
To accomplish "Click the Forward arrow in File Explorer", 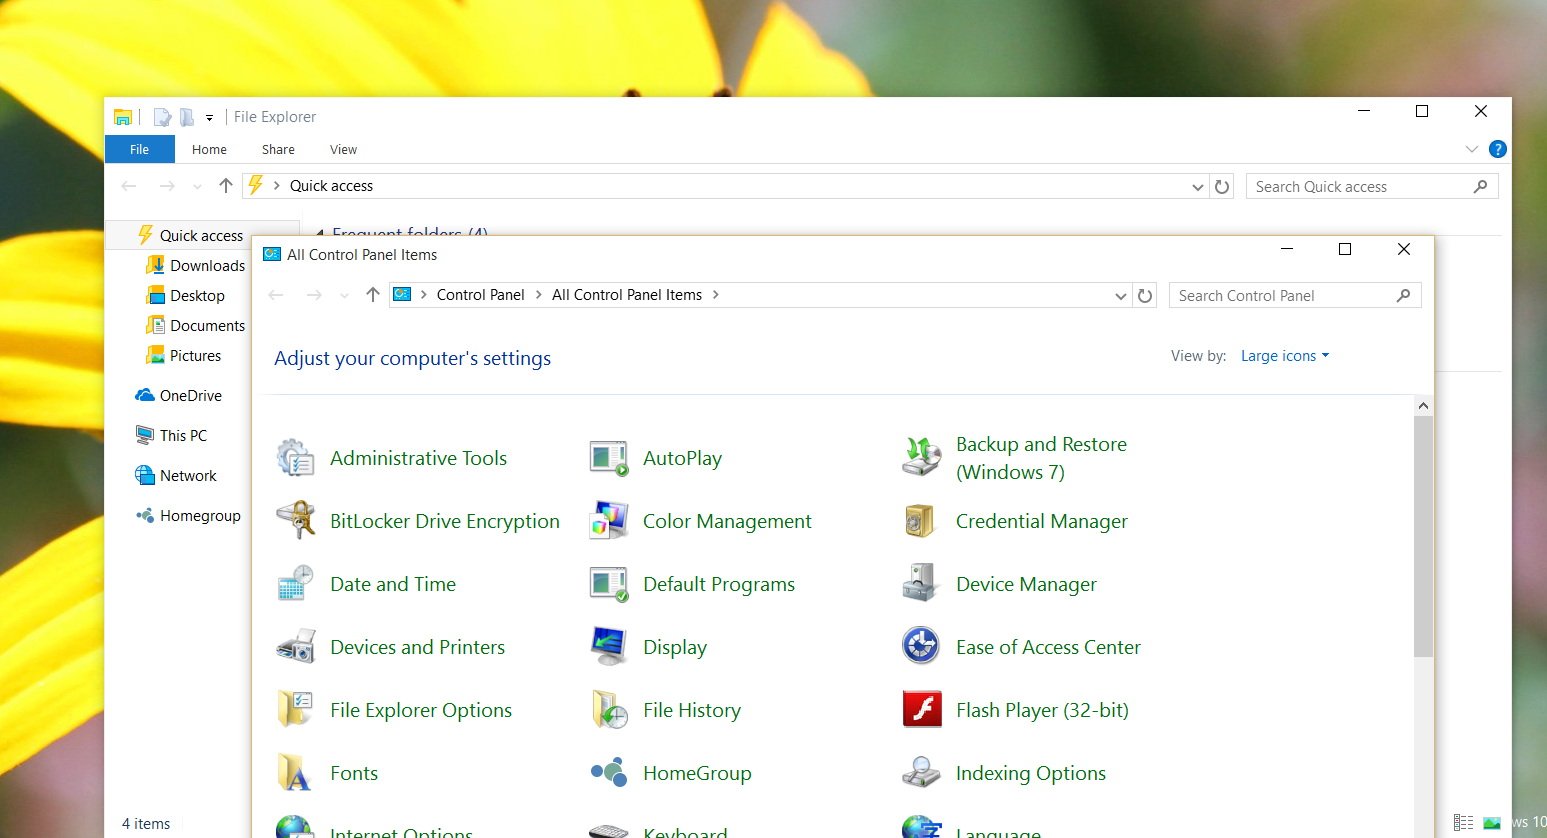I will (167, 186).
